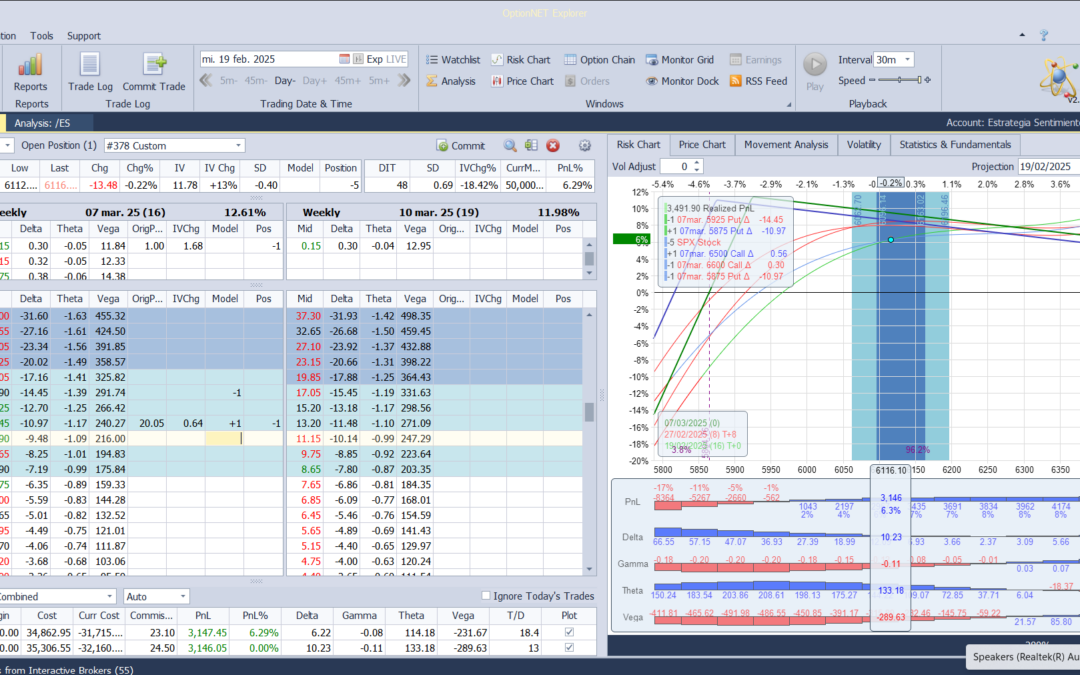Click the red delete position icon
The height and width of the screenshot is (675, 1080).
coord(553,146)
